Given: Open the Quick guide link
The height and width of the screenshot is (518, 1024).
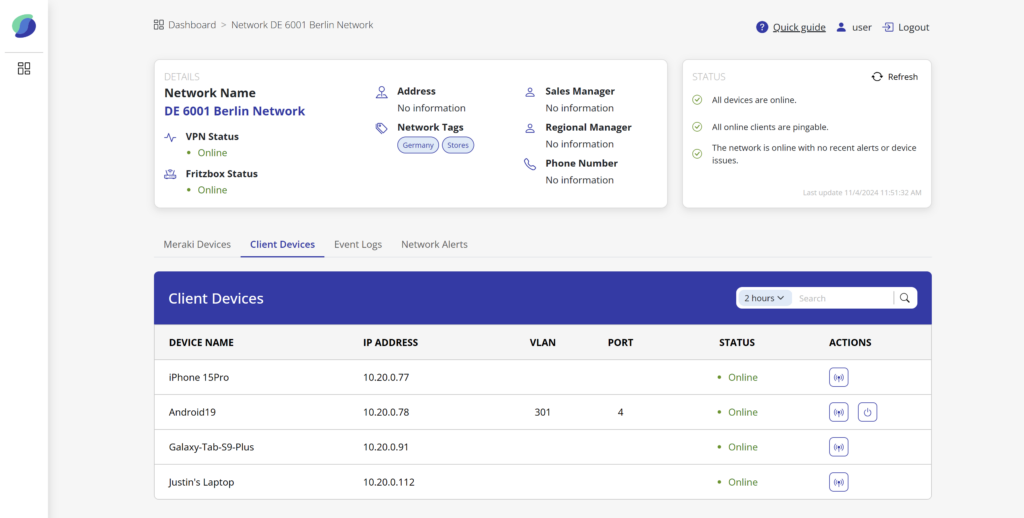Looking at the screenshot, I should tap(799, 27).
